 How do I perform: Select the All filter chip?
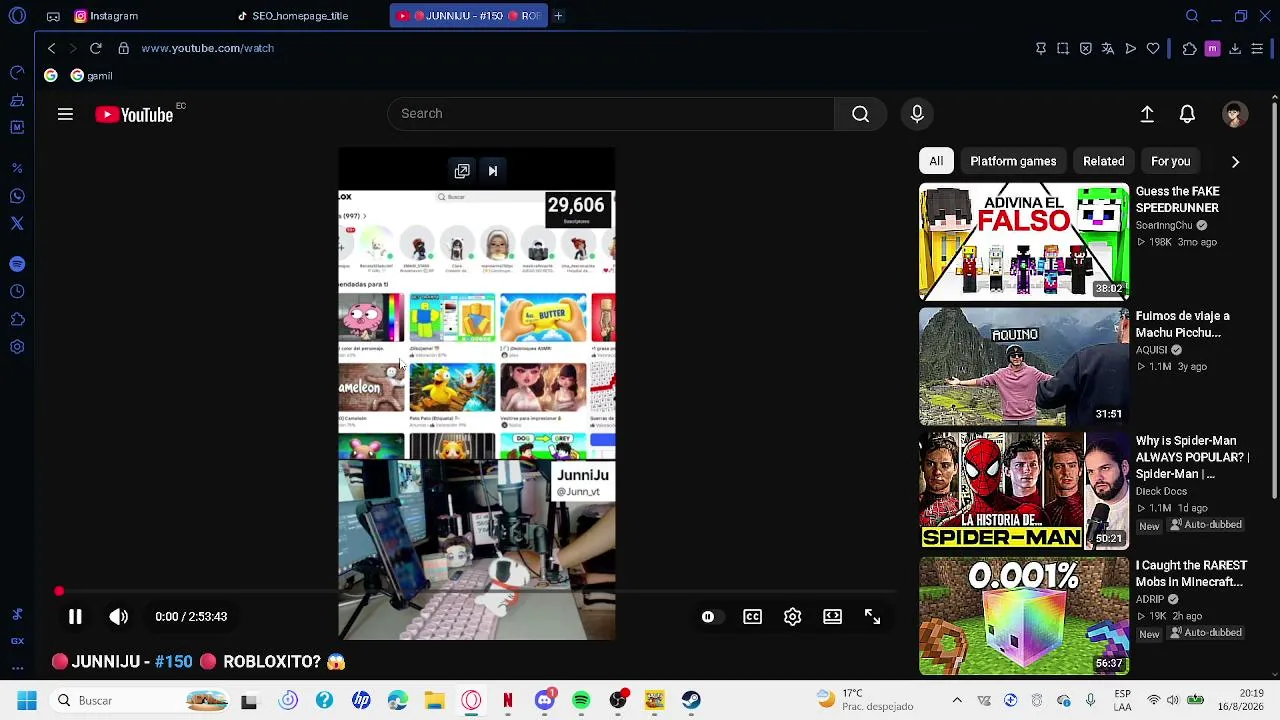point(936,161)
